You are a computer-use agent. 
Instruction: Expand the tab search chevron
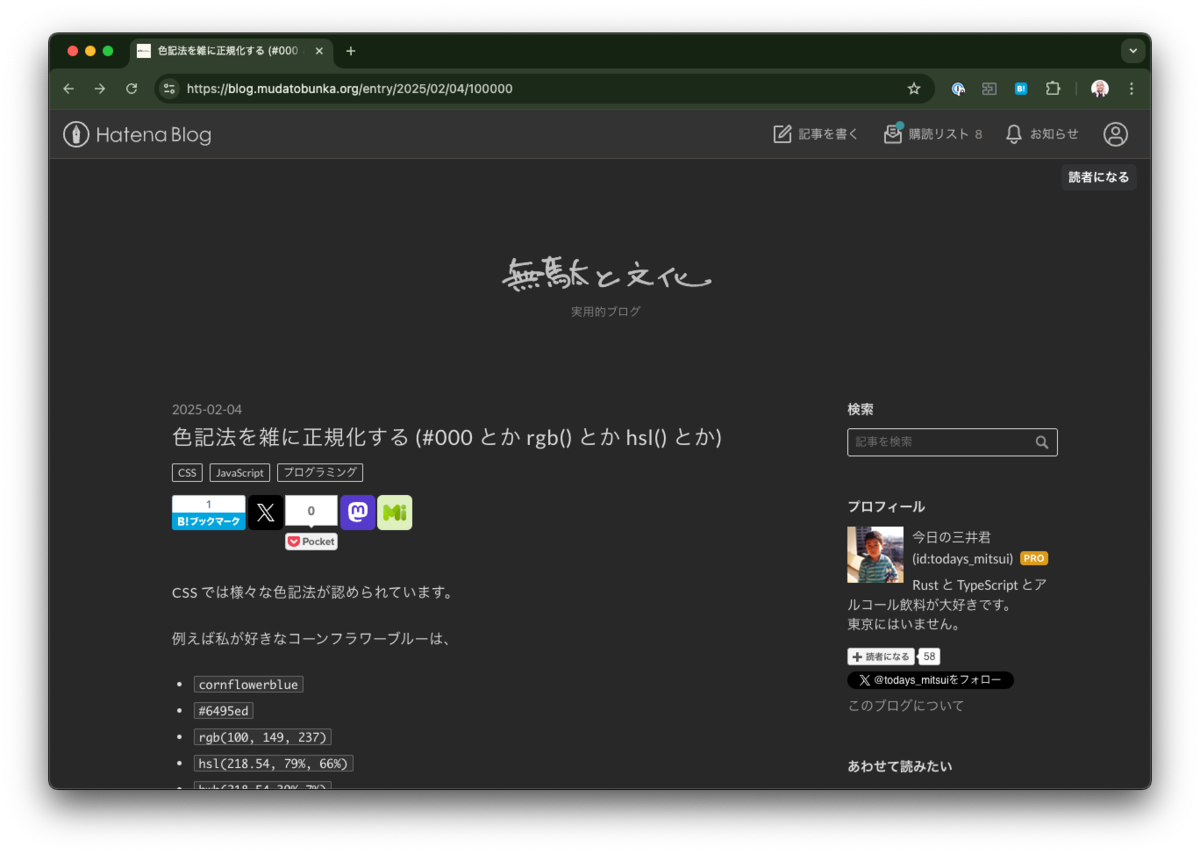[1133, 51]
